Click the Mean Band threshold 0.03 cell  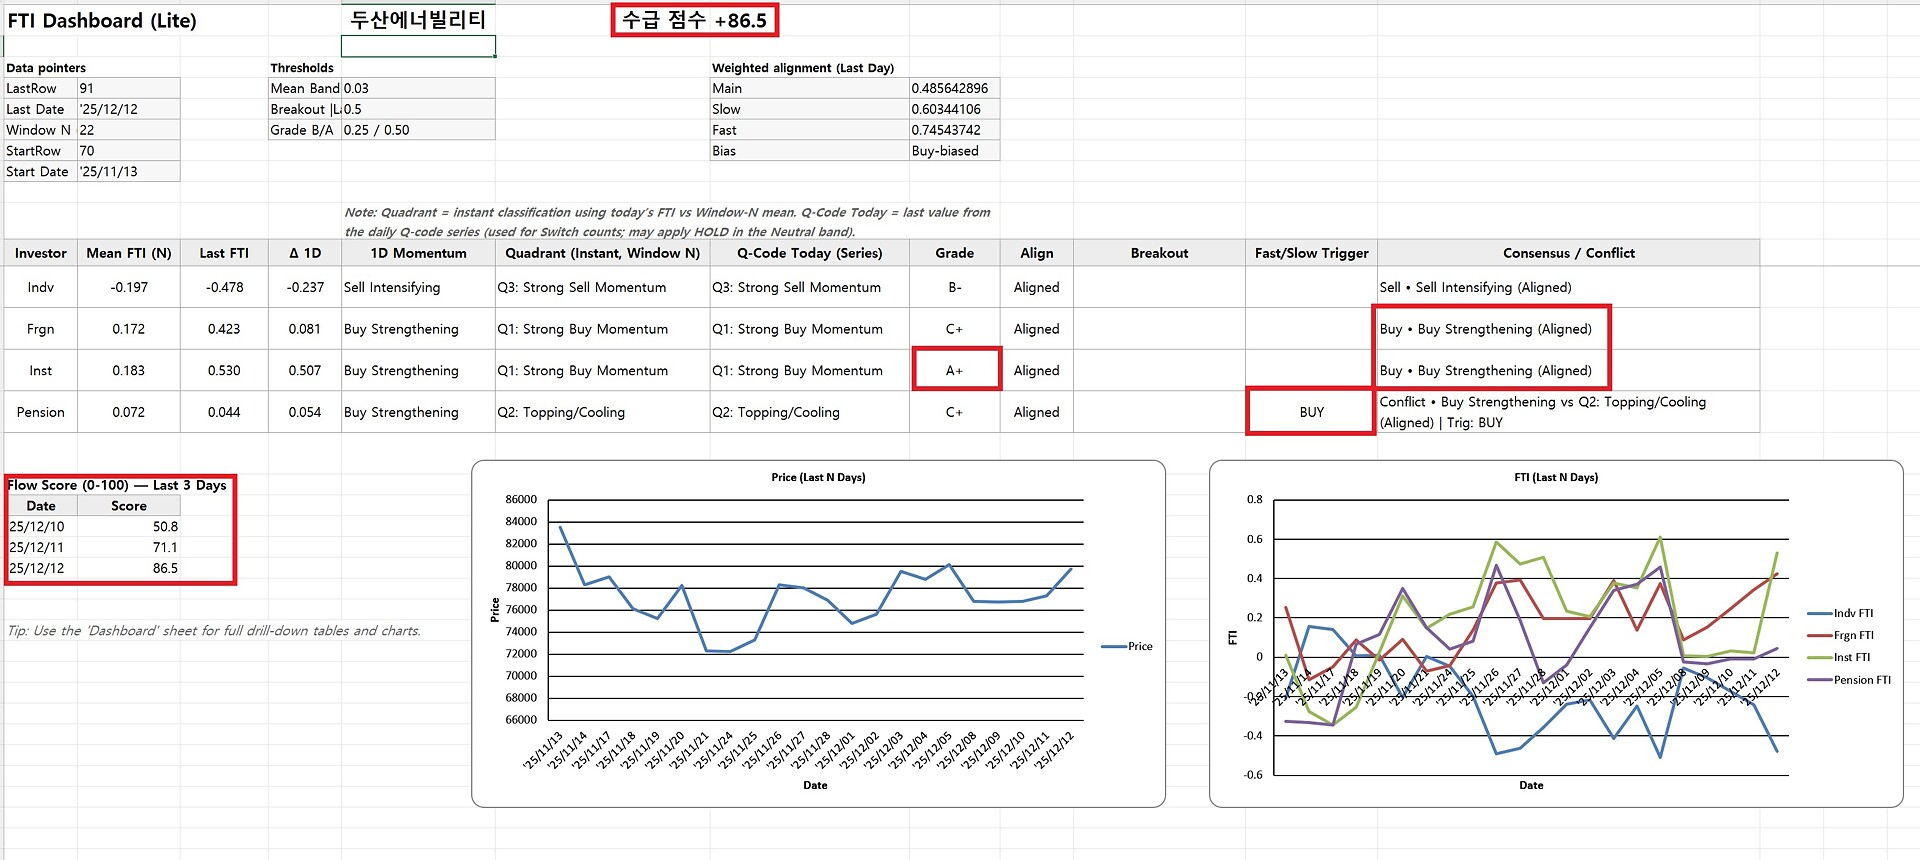pos(418,88)
